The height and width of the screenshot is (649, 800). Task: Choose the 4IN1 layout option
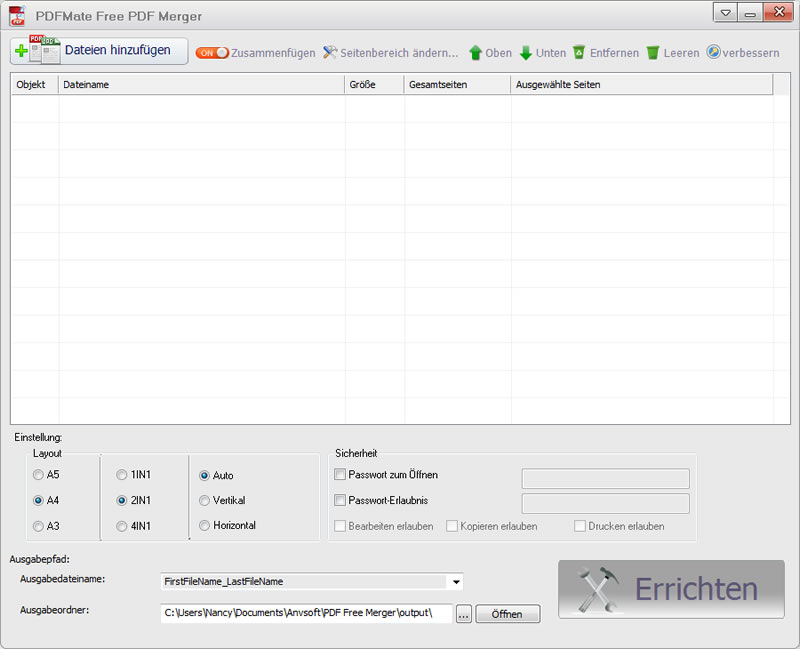tap(121, 526)
